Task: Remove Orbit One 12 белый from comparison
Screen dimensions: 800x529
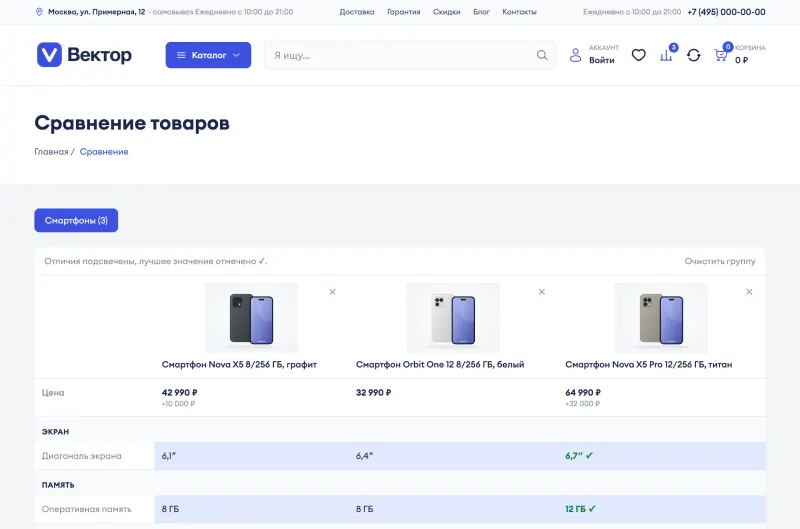Action: [542, 292]
